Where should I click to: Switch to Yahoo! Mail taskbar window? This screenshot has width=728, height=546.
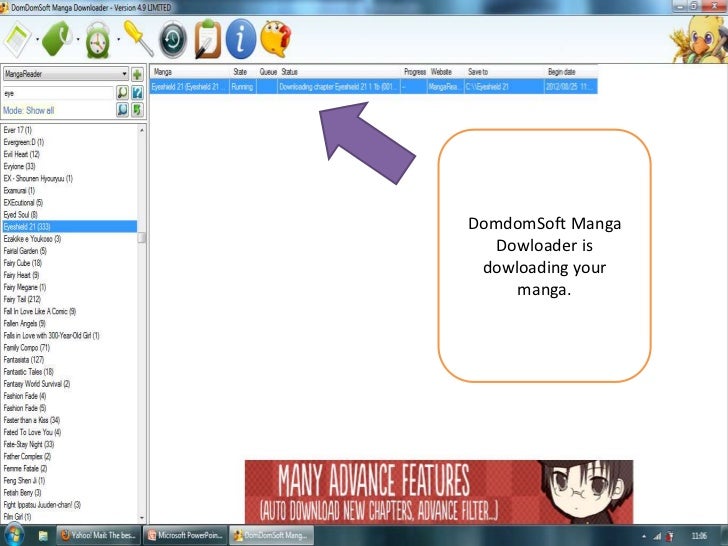coord(98,535)
